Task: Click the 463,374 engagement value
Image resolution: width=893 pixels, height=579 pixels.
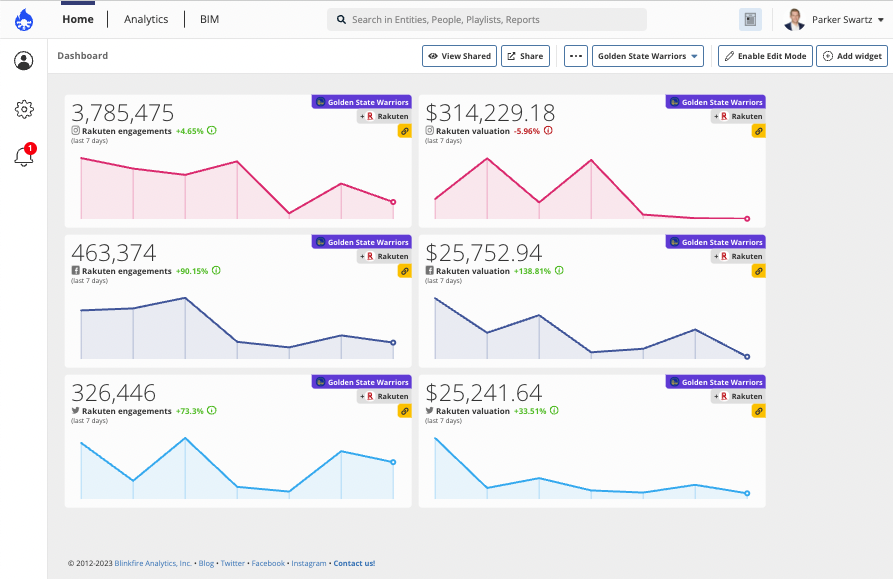Action: tap(114, 253)
